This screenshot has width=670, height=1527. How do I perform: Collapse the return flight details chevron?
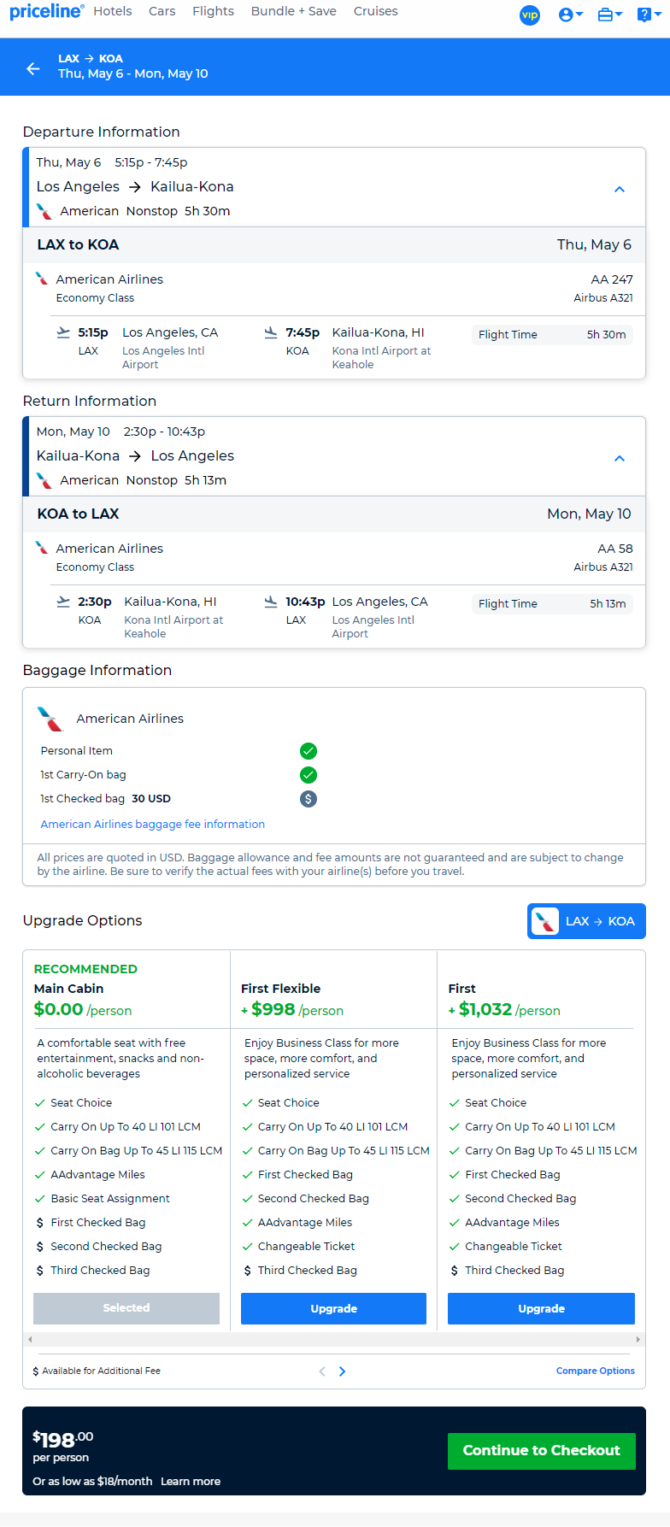619,458
